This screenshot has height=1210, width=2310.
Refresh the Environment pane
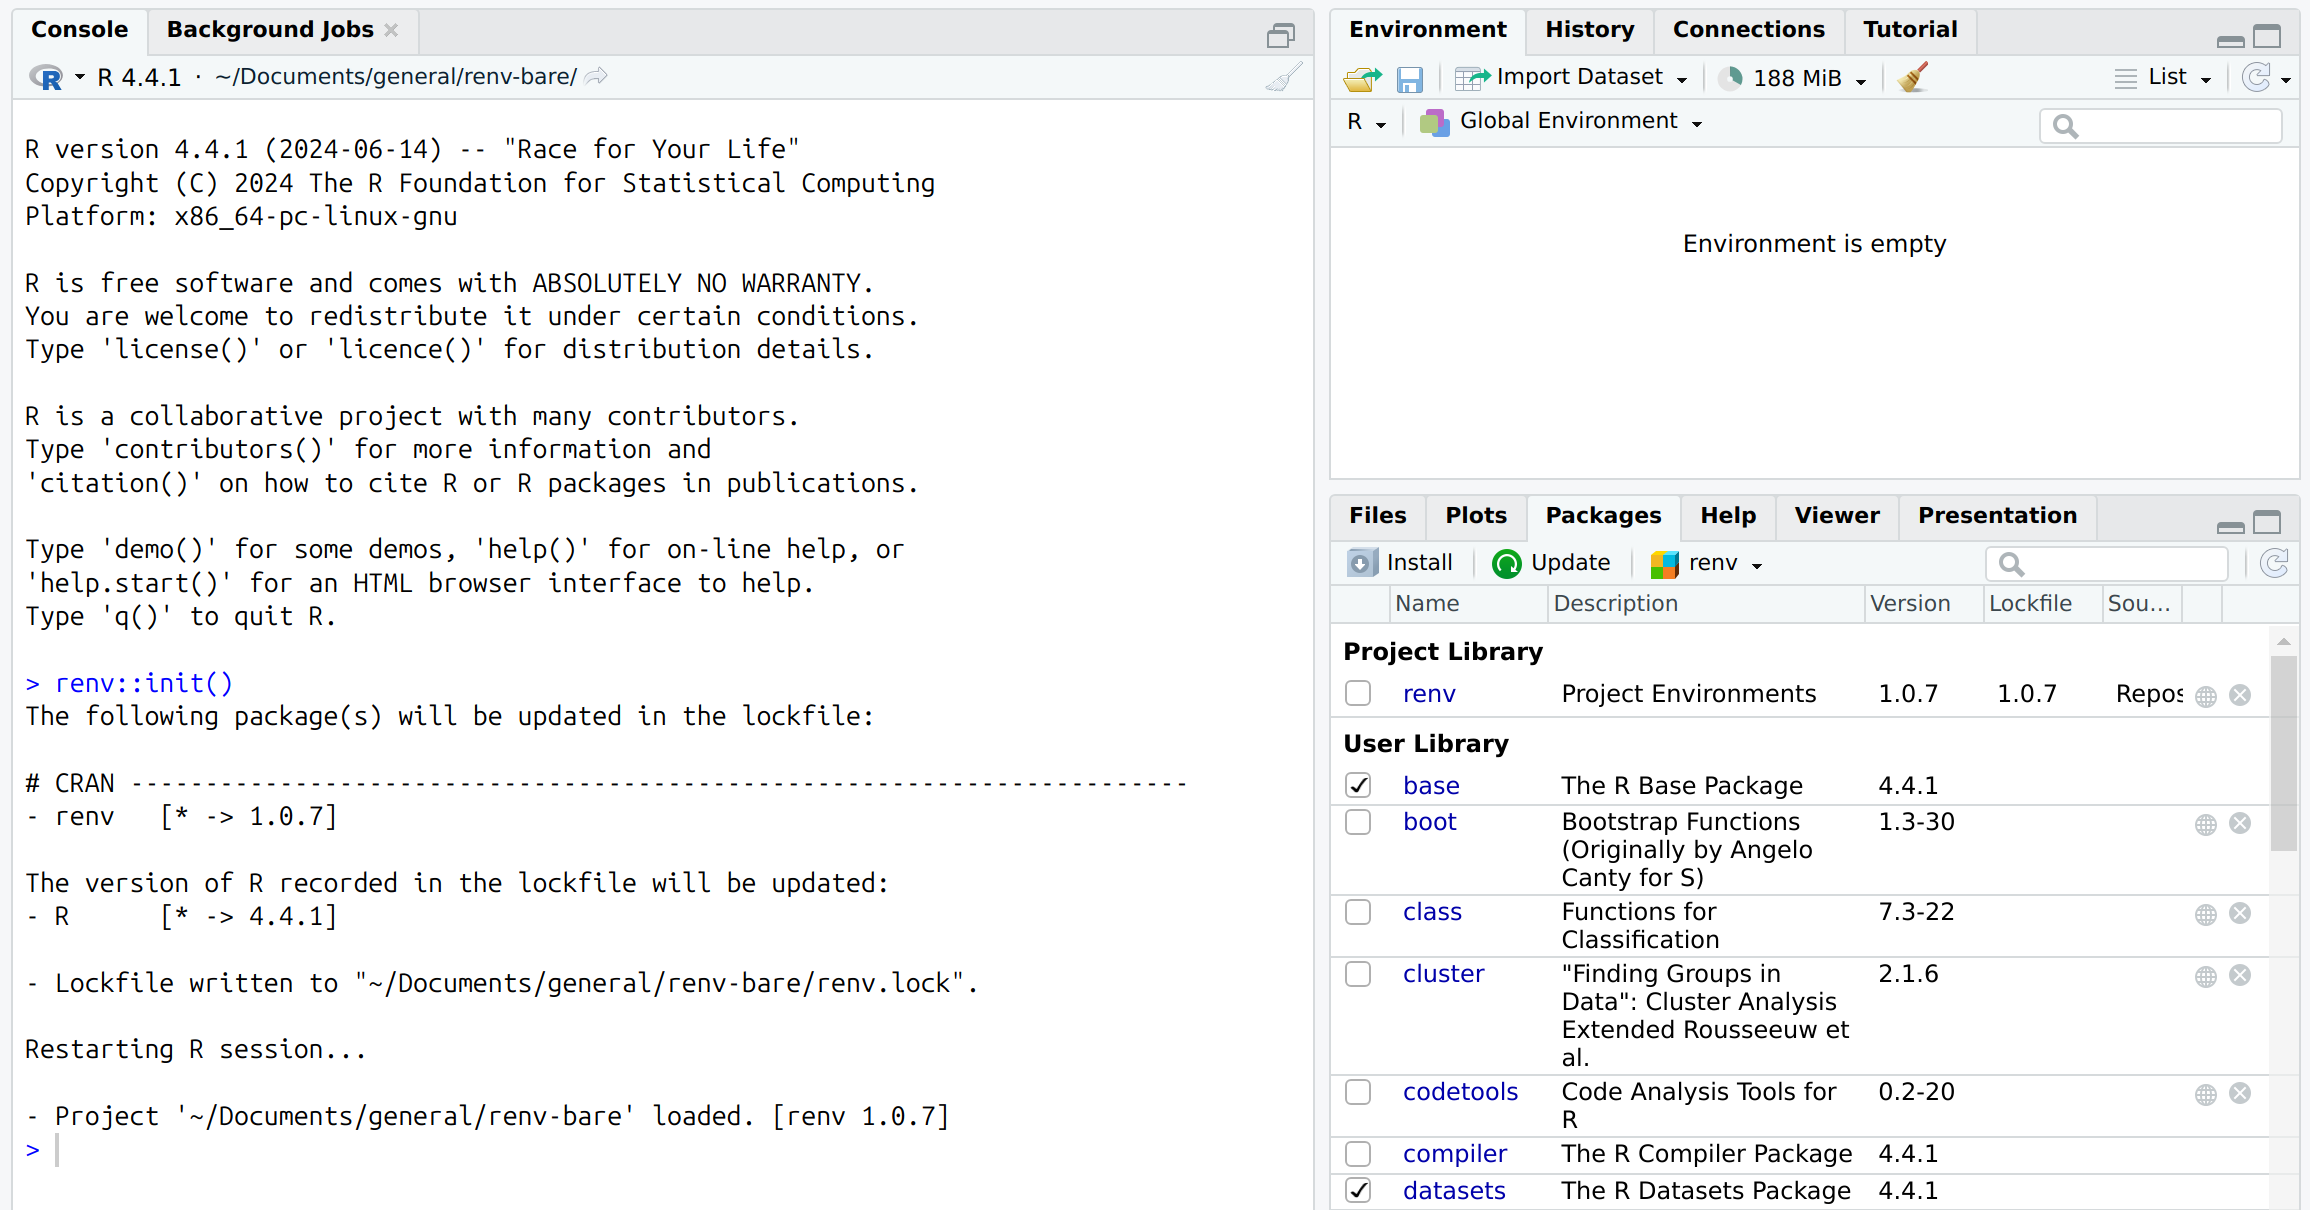click(2256, 77)
